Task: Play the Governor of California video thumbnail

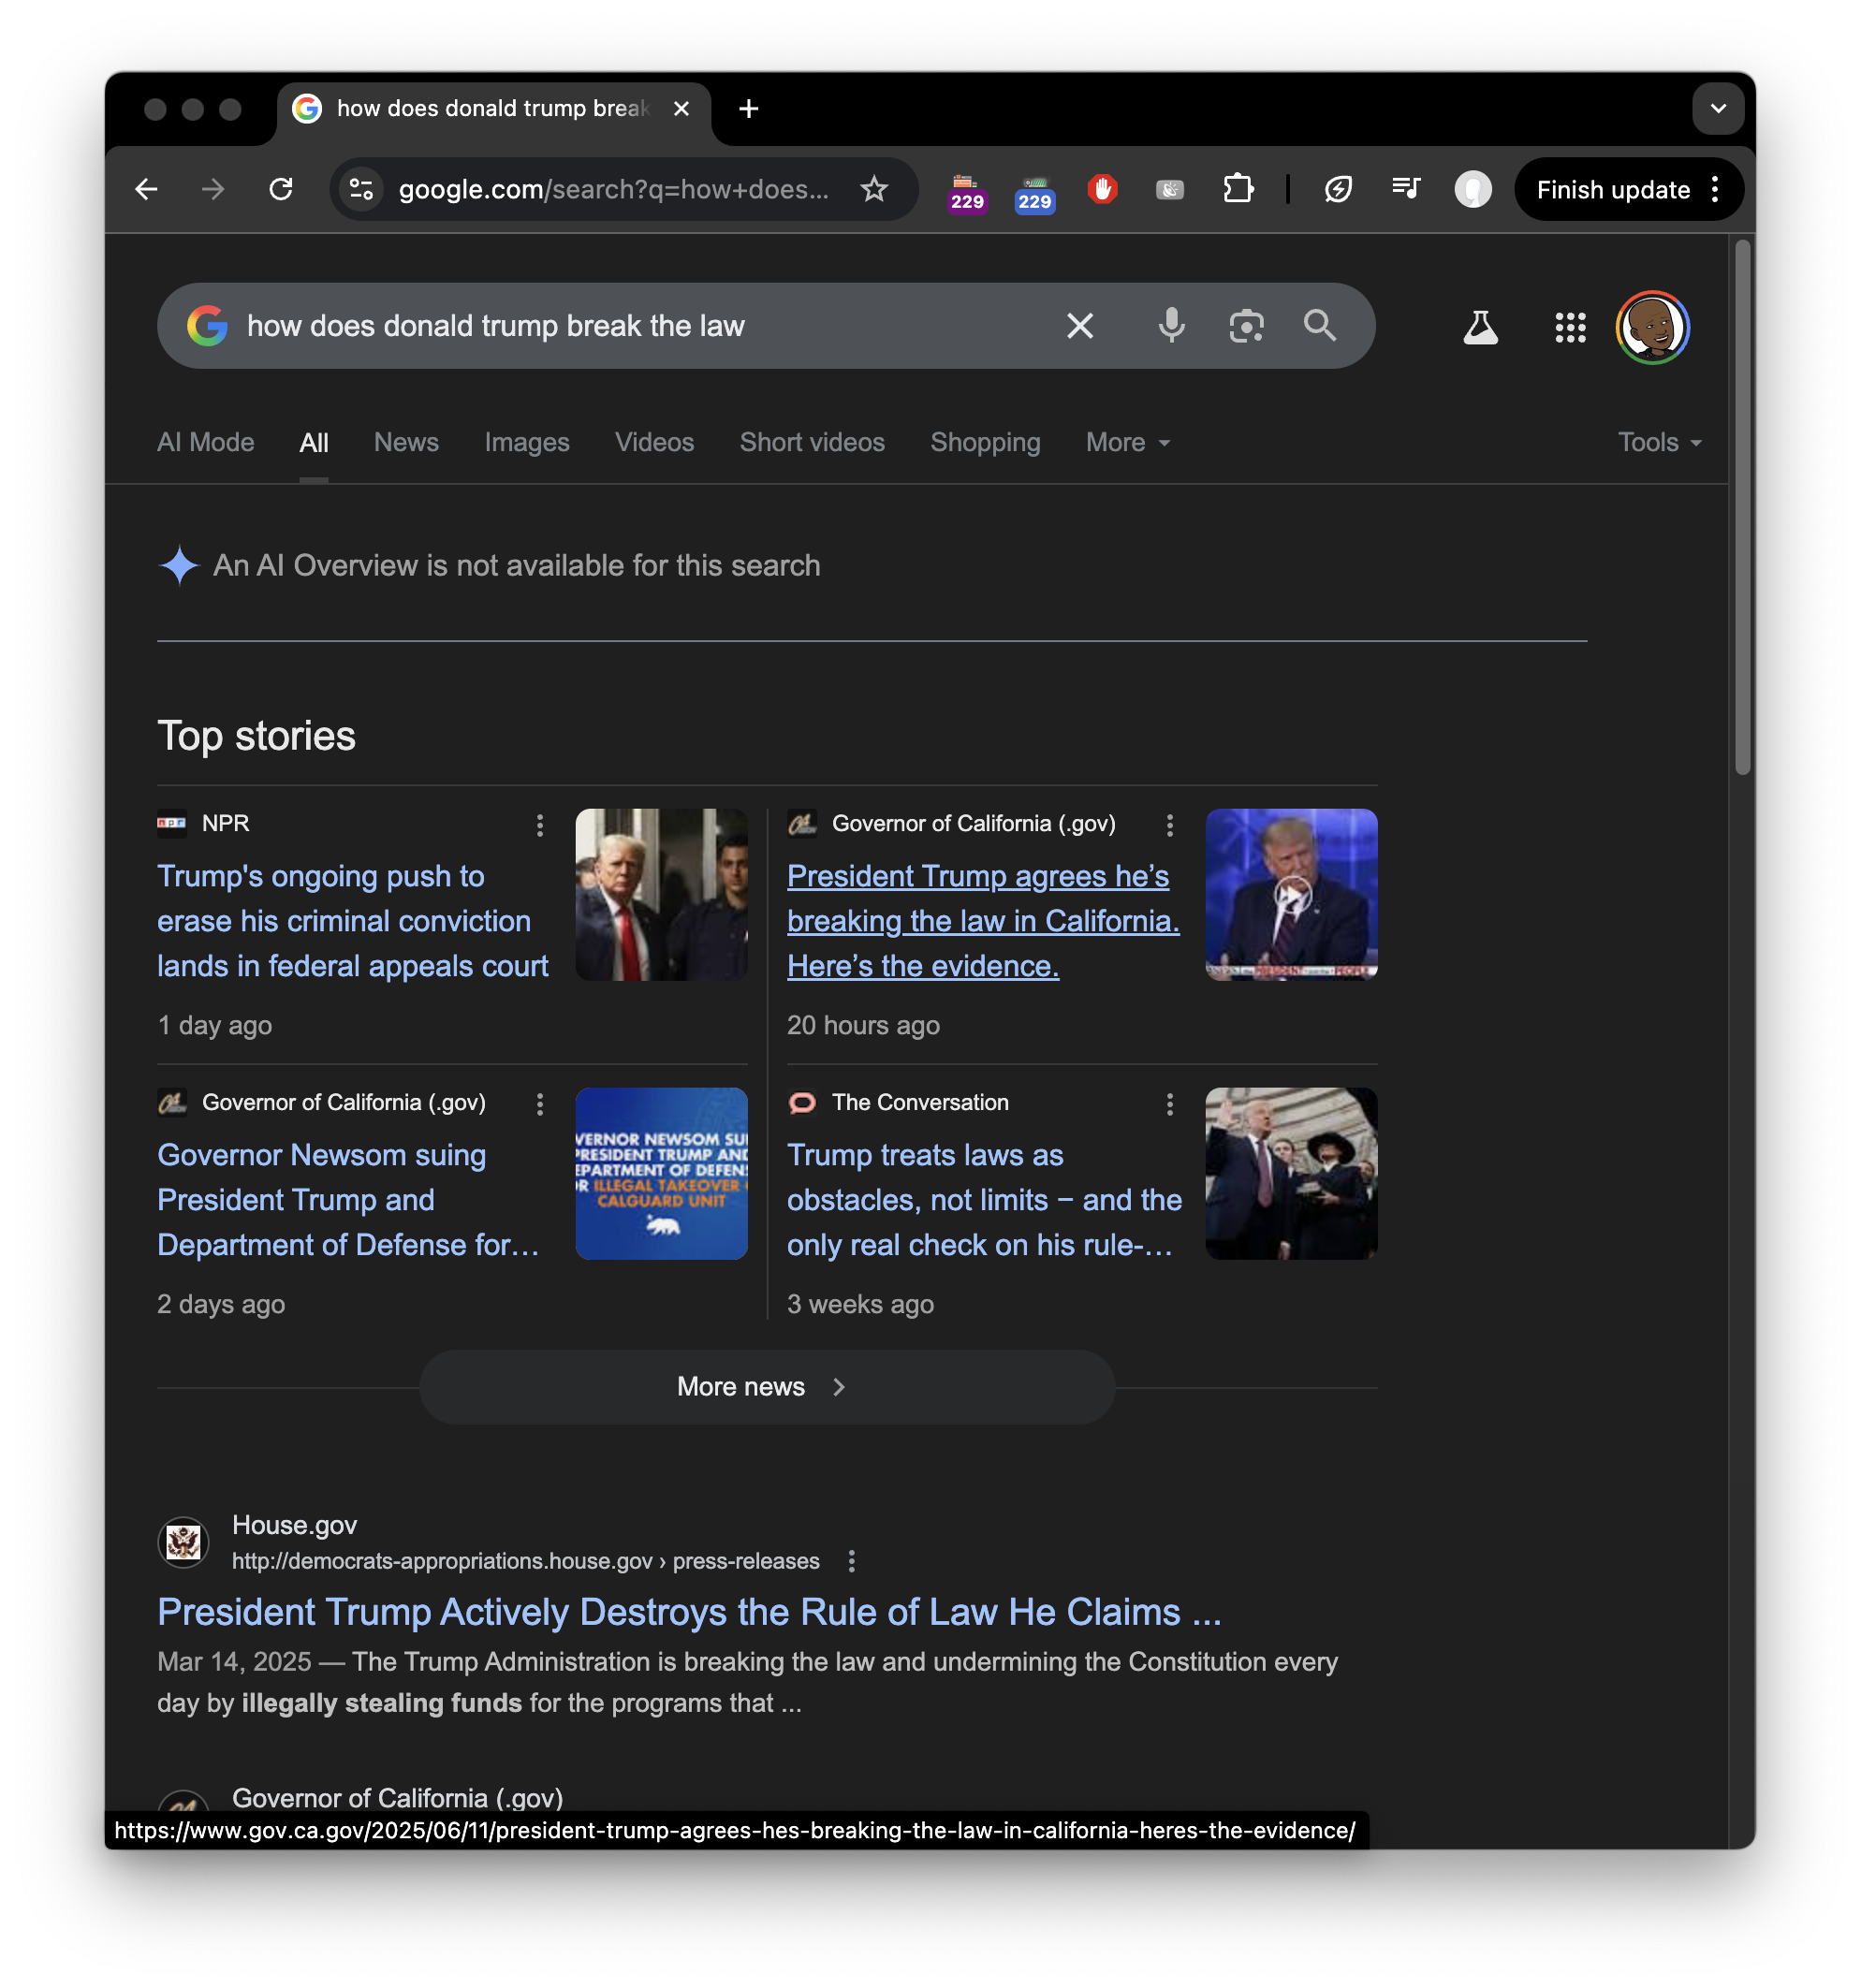Action: click(x=1291, y=894)
